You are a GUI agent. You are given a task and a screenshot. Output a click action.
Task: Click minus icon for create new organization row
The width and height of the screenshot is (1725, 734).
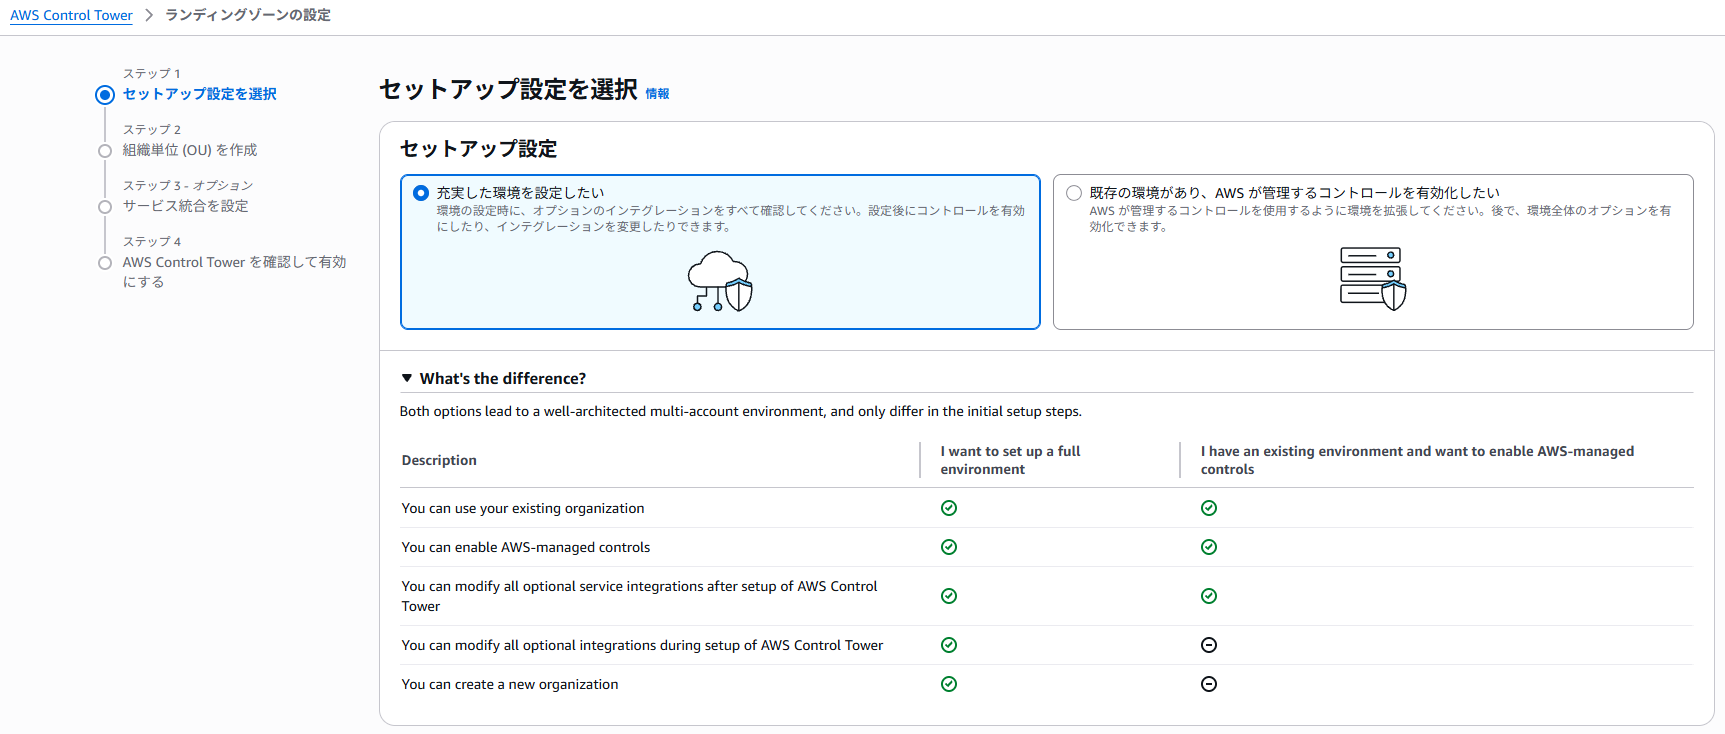[1209, 684]
